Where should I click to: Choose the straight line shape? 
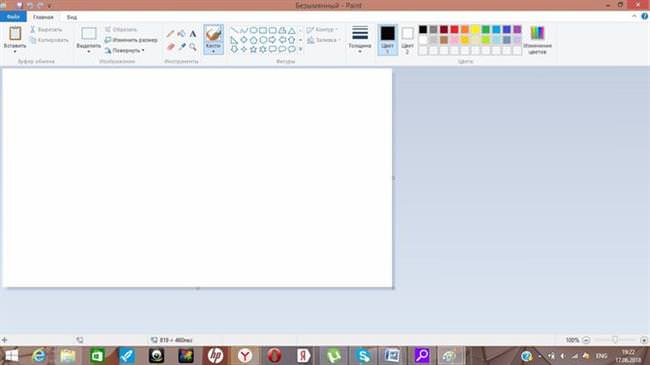click(x=234, y=30)
